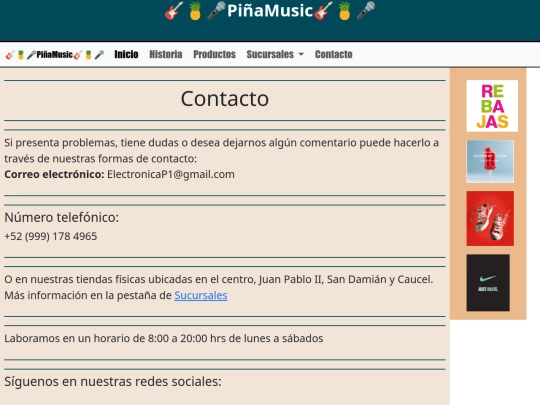Click the Contacto page heading
The image size is (540, 405).
point(225,99)
